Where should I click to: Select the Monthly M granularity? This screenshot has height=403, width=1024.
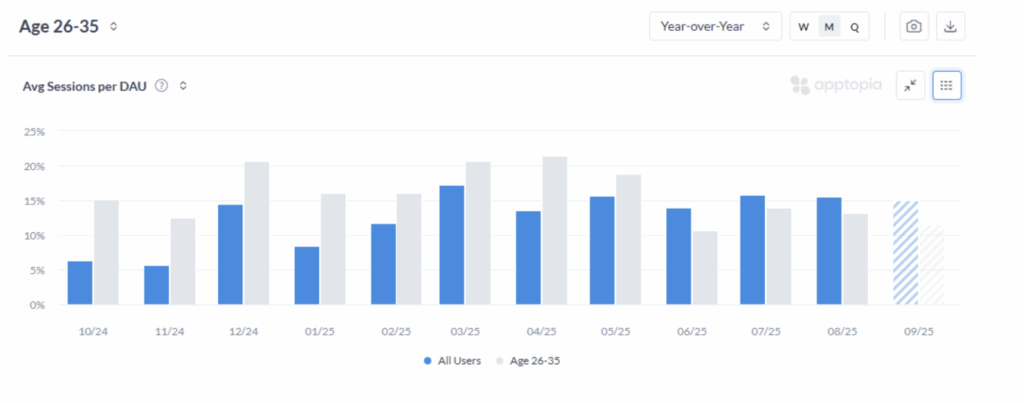[829, 27]
